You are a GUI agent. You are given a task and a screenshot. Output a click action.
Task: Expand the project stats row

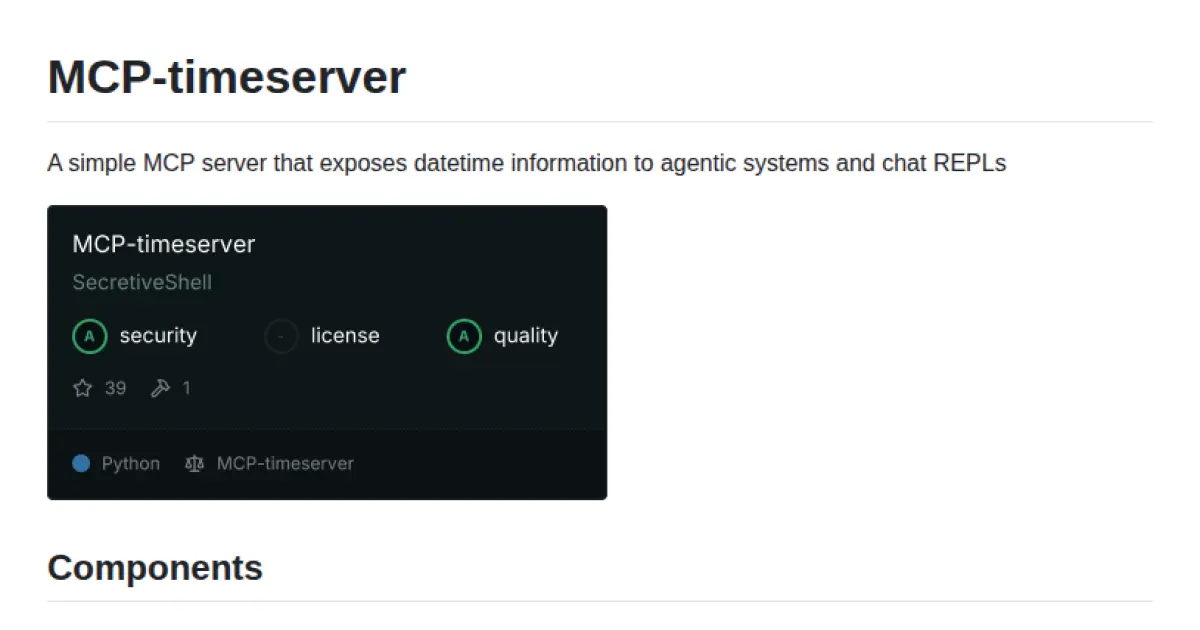point(128,388)
